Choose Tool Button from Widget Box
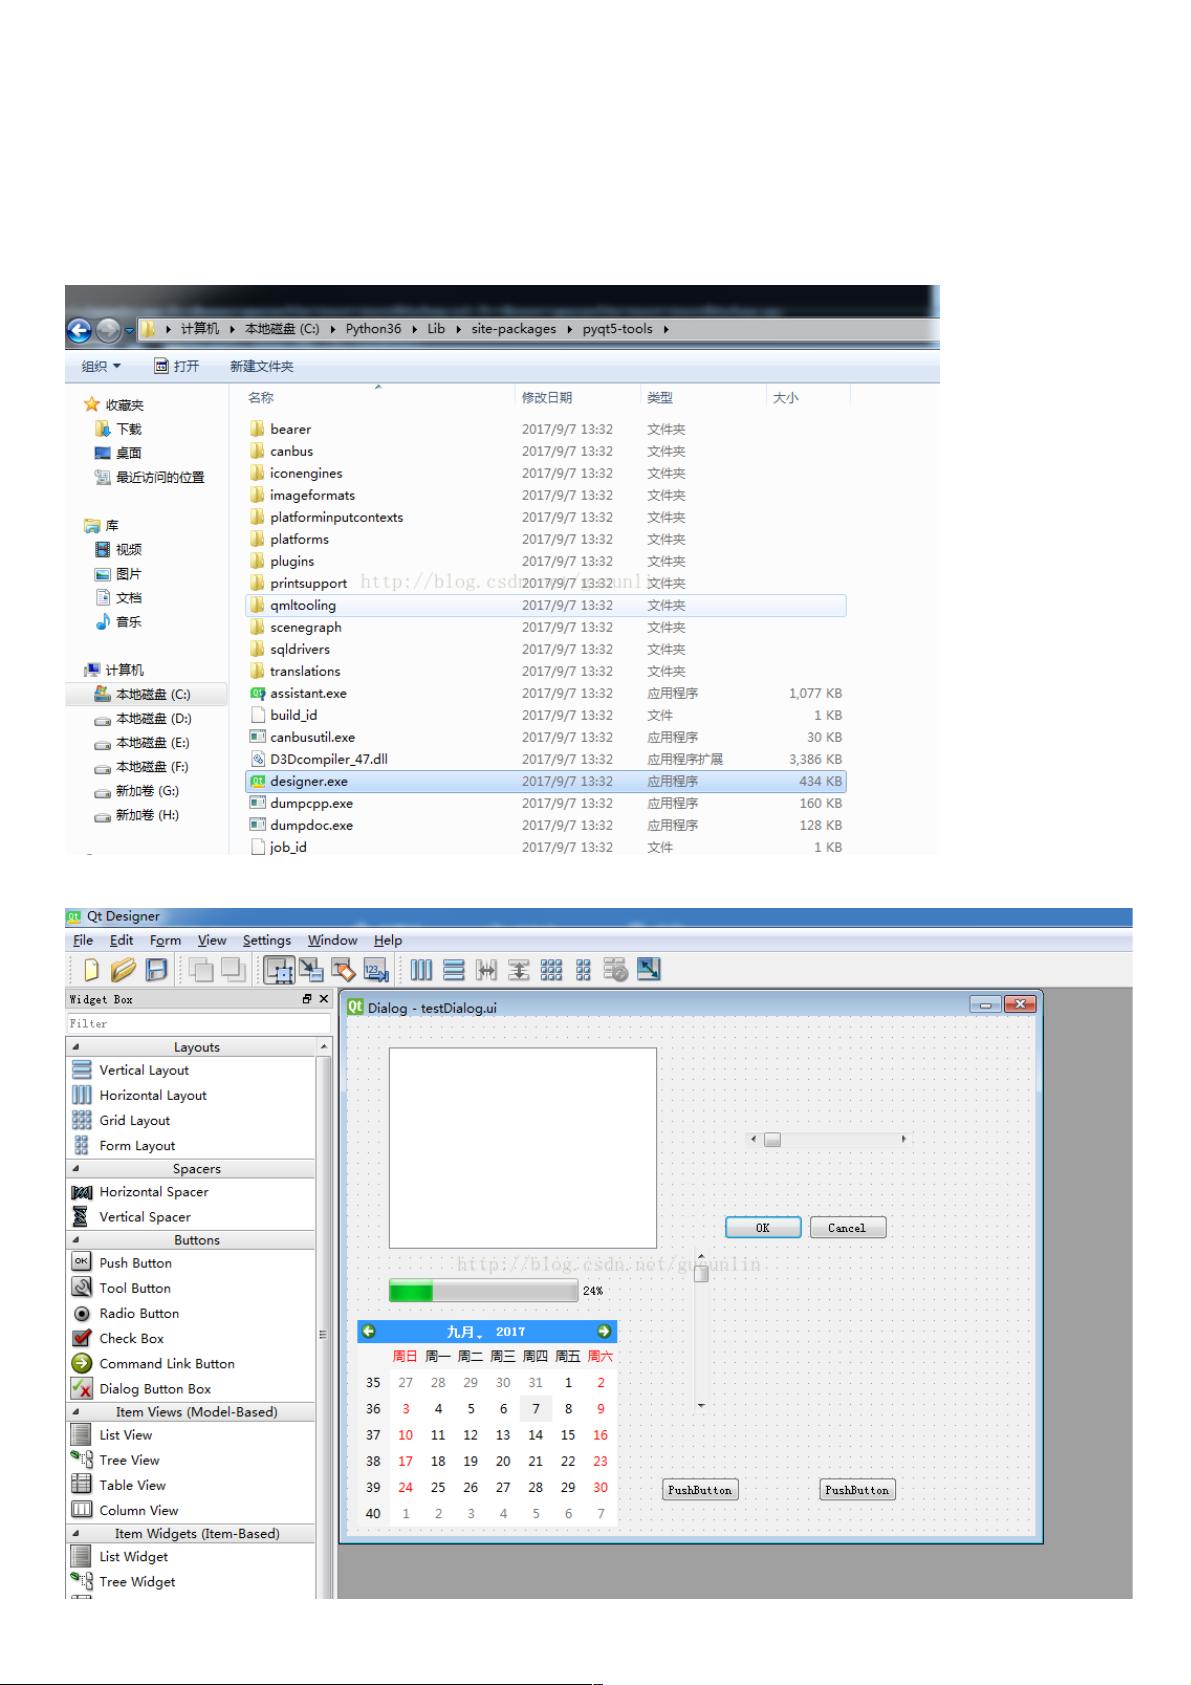Screen dimensions: 1191x1685 pos(135,1288)
